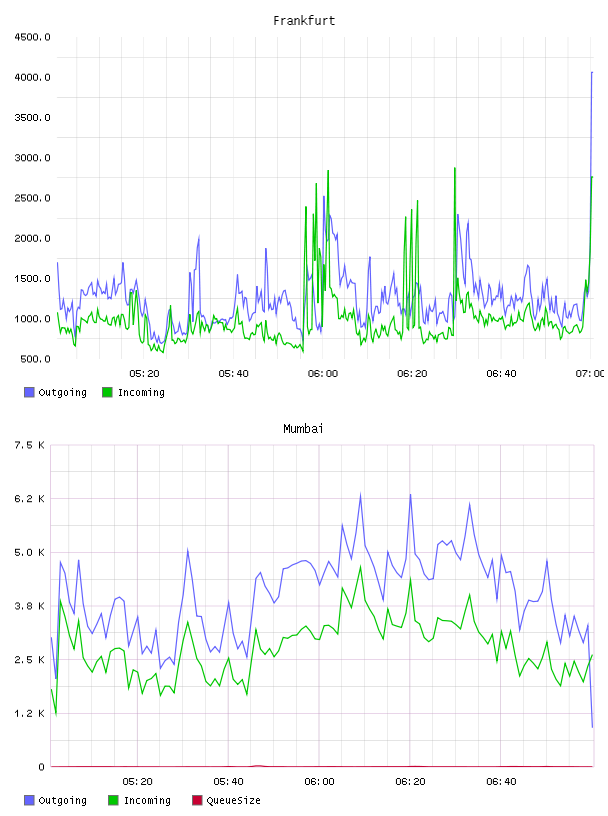Click the 2000.0 y-axis label in Frankfurt chart
Screen dimensions: 608x816
click(32, 238)
